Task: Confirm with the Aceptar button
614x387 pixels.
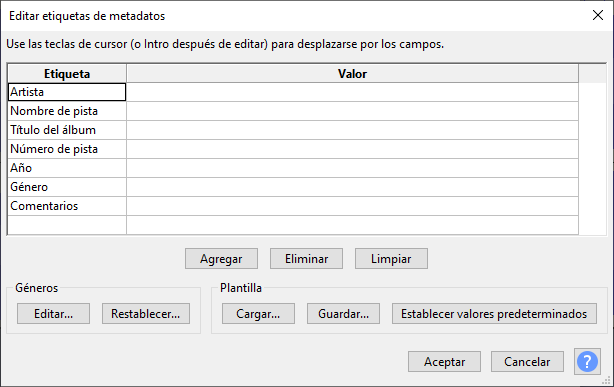Action: (444, 362)
